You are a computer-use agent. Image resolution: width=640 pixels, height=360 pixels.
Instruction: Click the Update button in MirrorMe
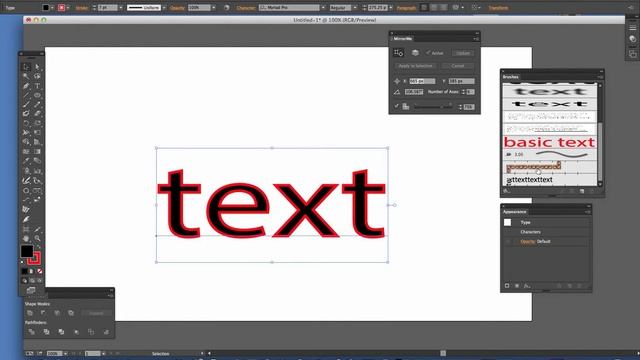463,53
